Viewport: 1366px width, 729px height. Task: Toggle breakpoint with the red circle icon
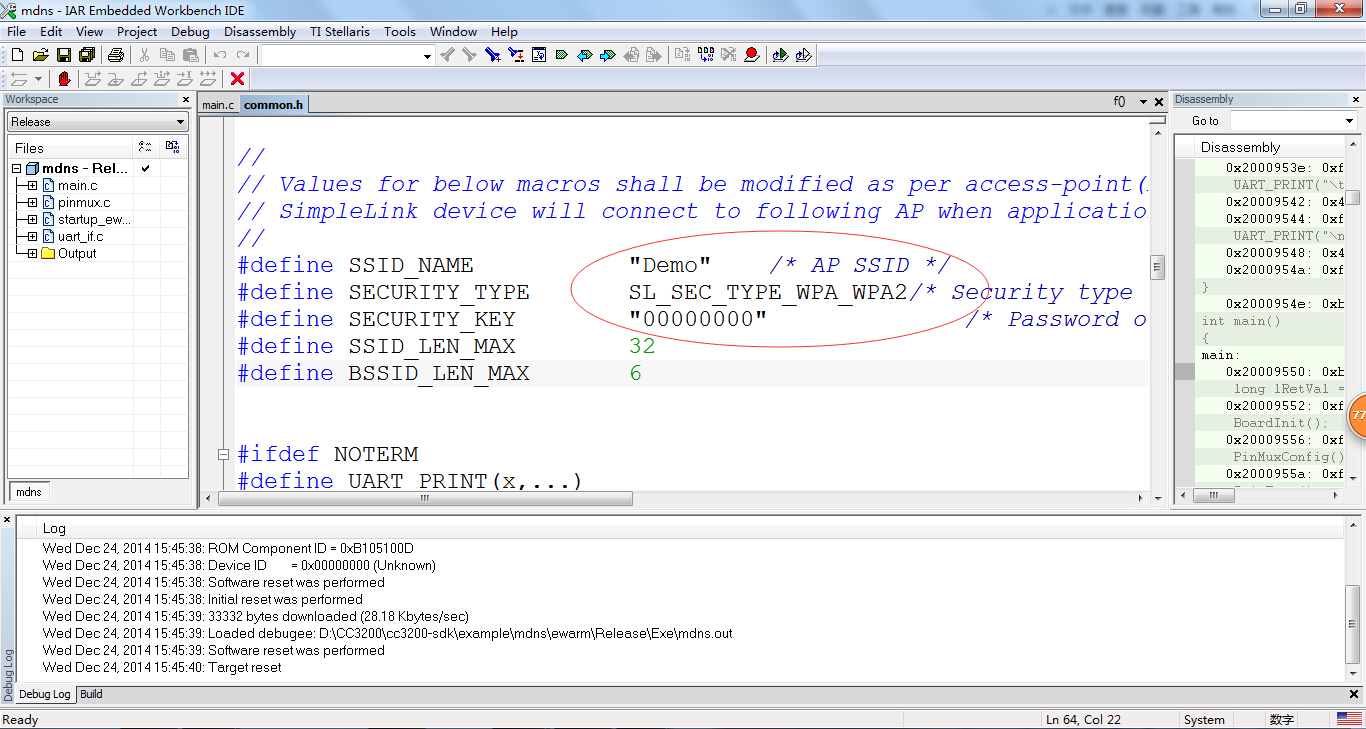pos(752,55)
